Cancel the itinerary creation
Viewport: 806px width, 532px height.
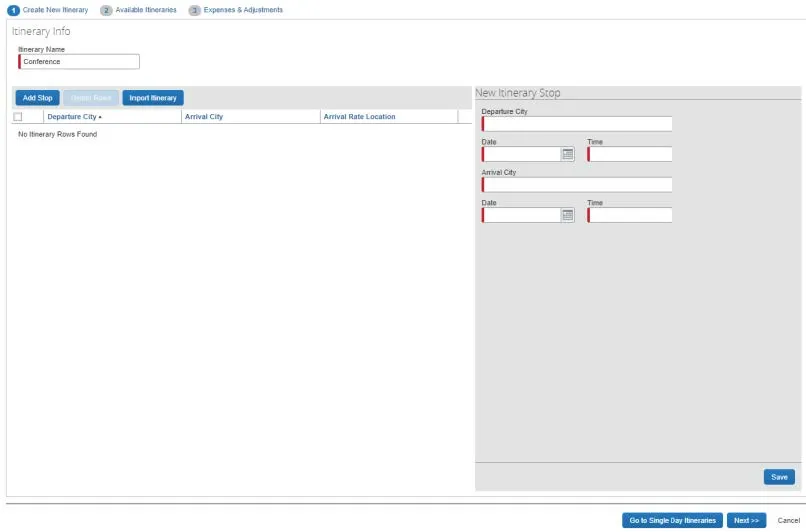789,520
